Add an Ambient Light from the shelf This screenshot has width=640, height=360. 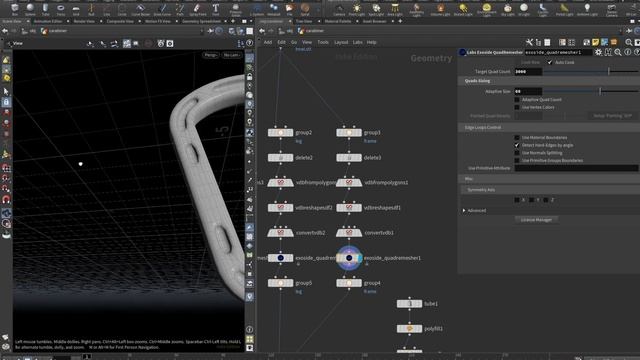pyautogui.click(x=587, y=9)
